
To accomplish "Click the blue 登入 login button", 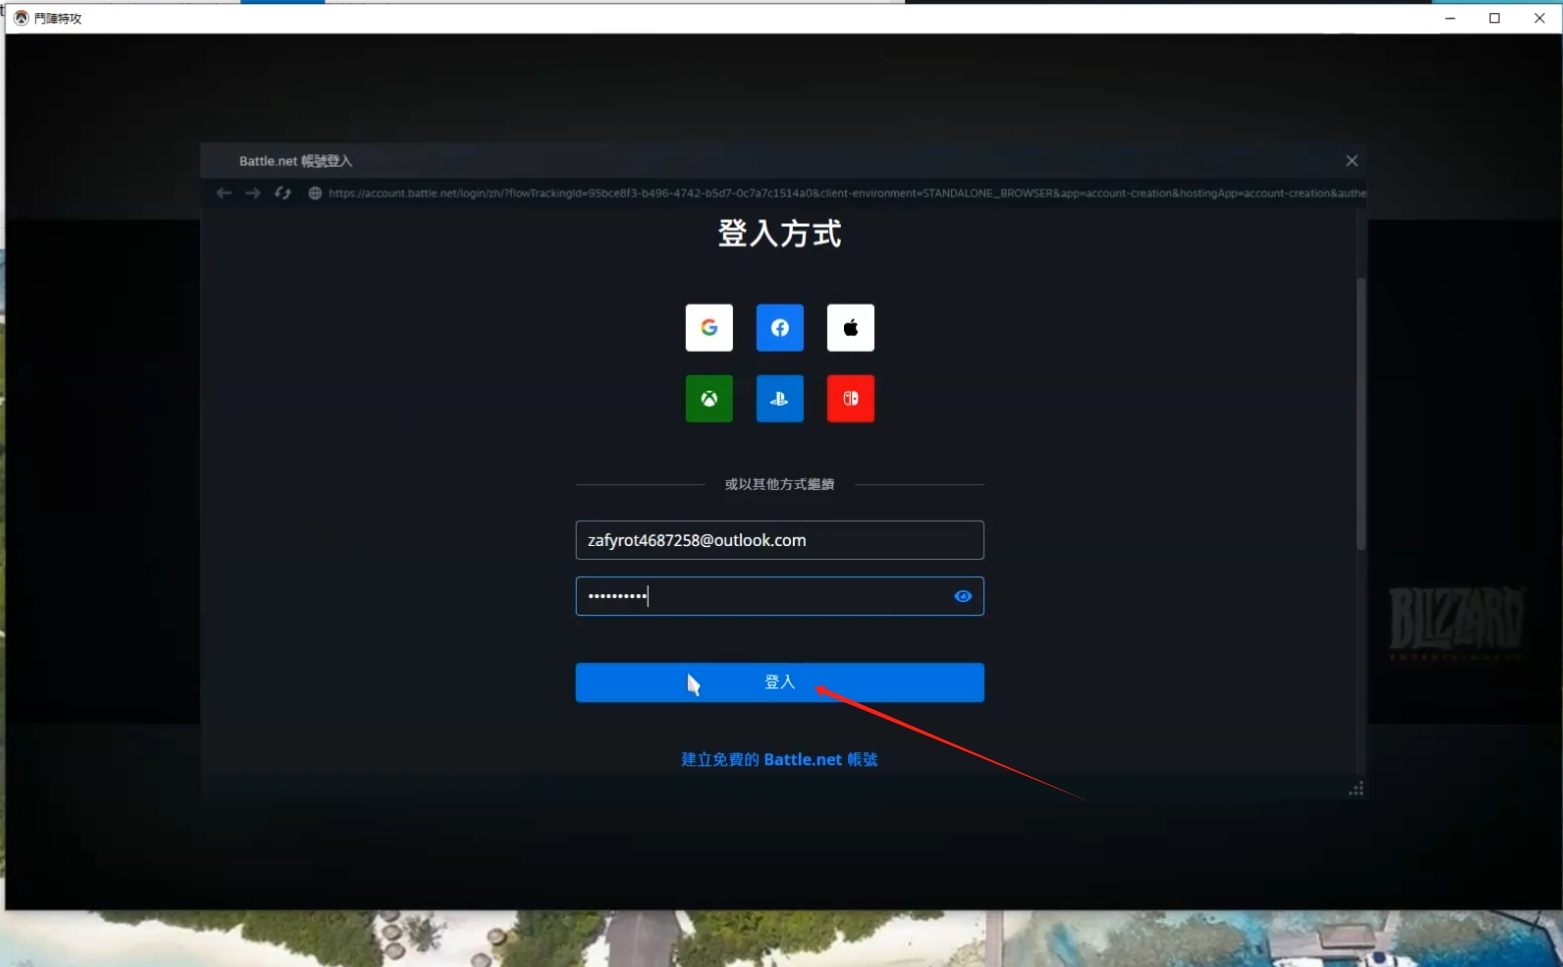I will coord(780,682).
